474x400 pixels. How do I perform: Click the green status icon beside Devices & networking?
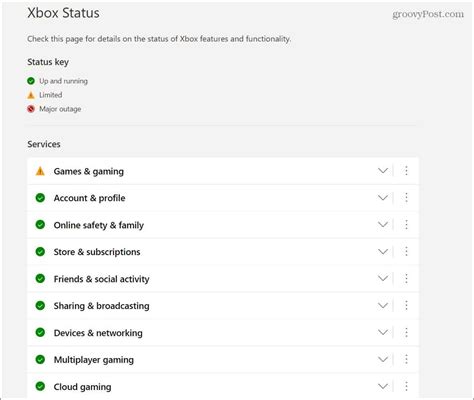tap(40, 332)
